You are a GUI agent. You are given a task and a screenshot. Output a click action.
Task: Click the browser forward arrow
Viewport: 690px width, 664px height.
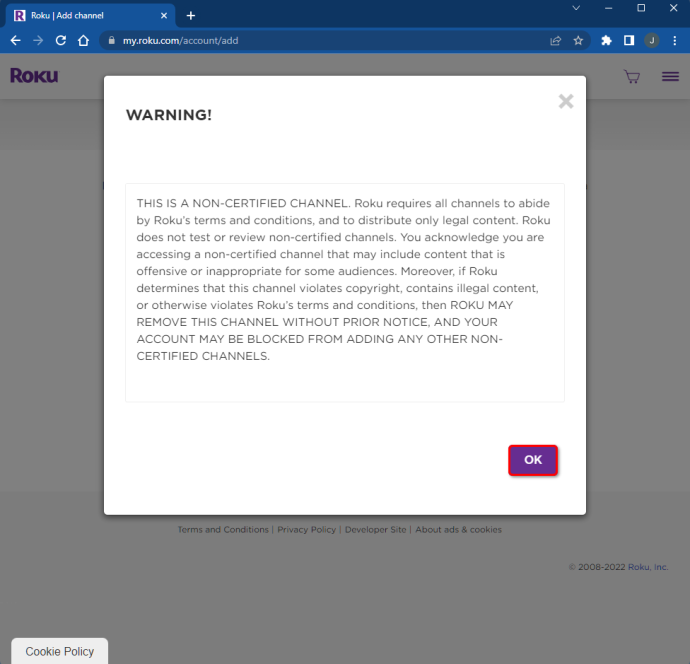[38, 40]
